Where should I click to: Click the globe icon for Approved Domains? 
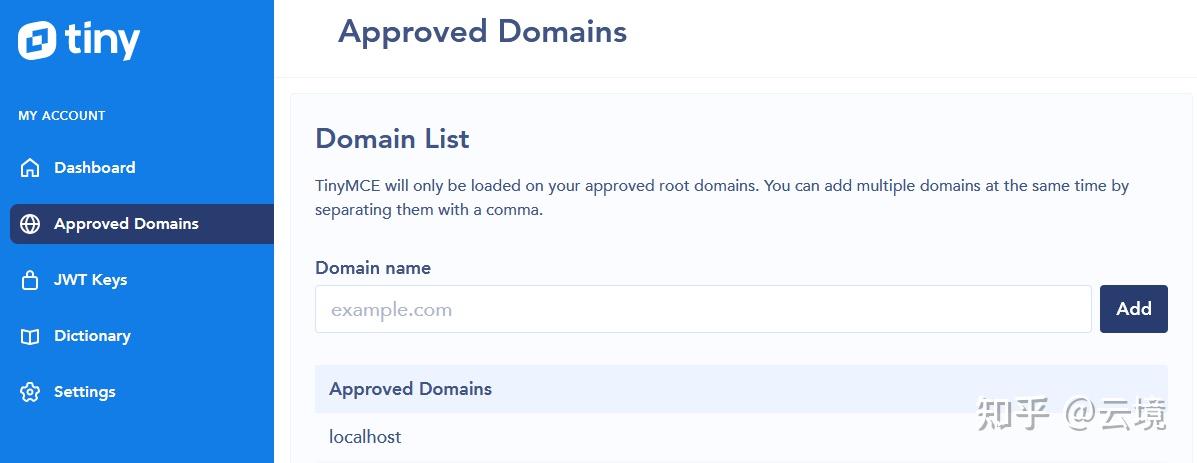(x=30, y=224)
